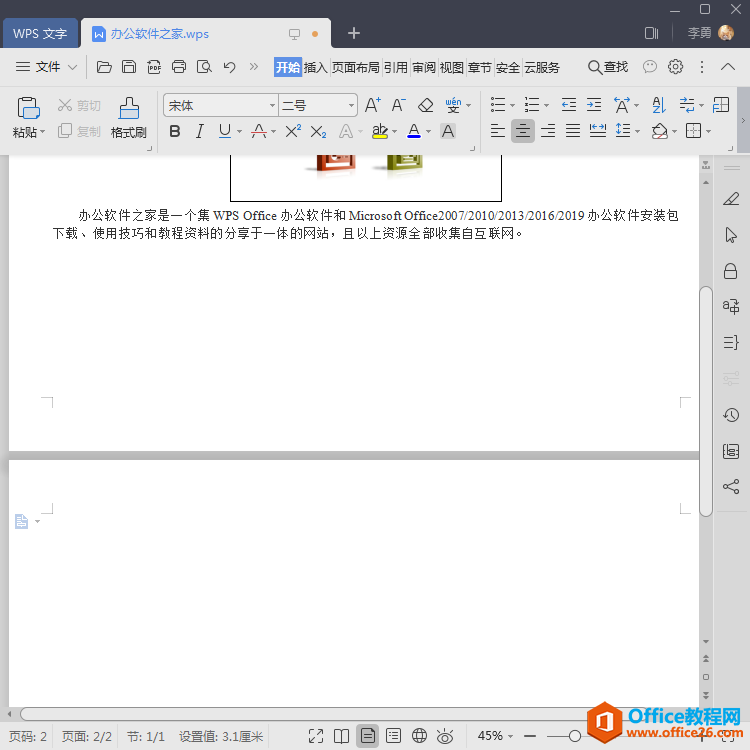The width and height of the screenshot is (750, 750).
Task: Open a new tab with plus button
Action: [353, 33]
